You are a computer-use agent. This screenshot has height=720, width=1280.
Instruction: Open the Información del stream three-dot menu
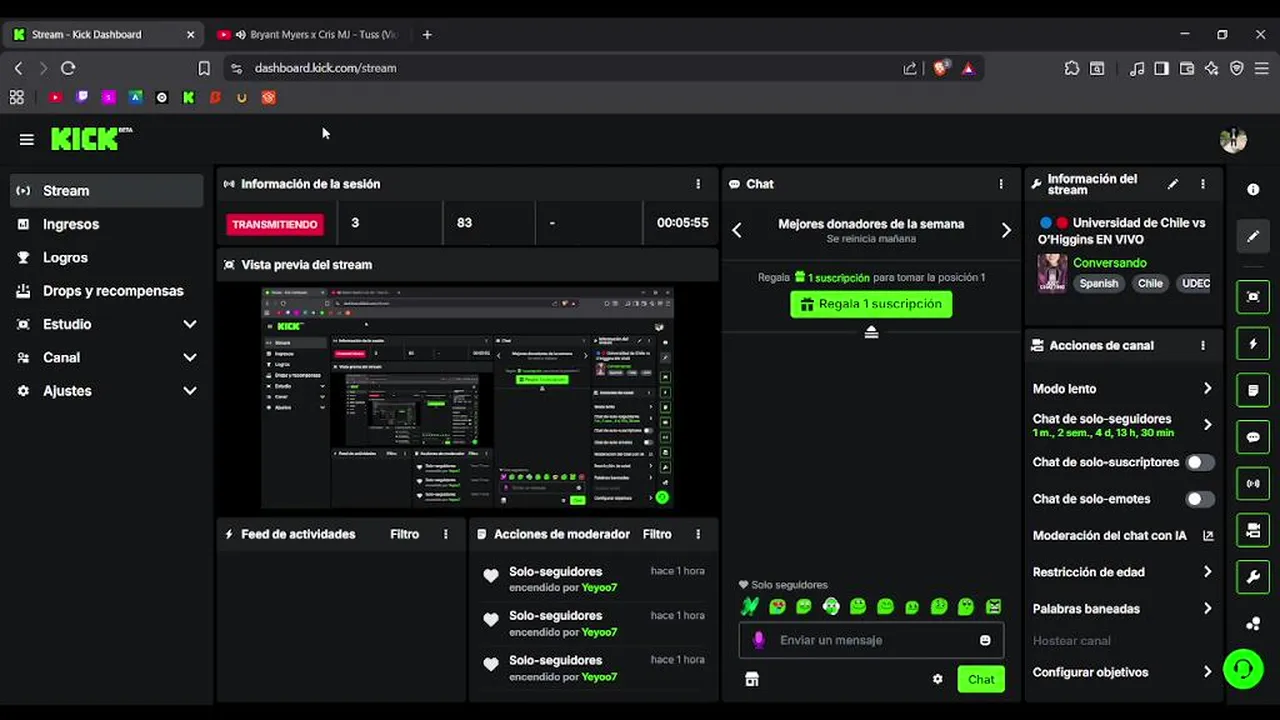tap(1202, 184)
